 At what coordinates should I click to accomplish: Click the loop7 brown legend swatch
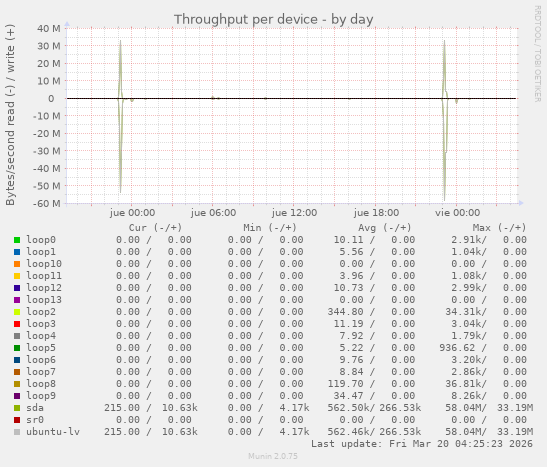(17, 372)
